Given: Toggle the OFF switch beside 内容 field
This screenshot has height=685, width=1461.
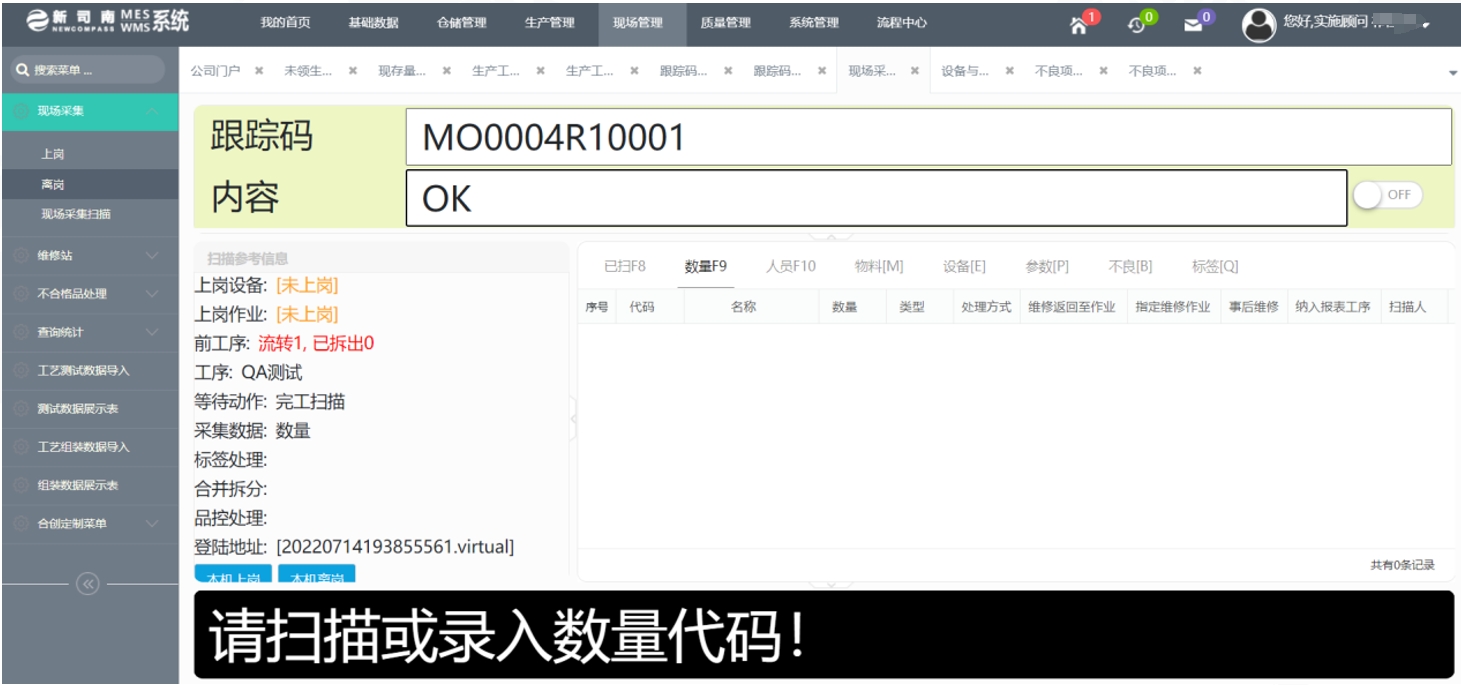Looking at the screenshot, I should (1387, 195).
